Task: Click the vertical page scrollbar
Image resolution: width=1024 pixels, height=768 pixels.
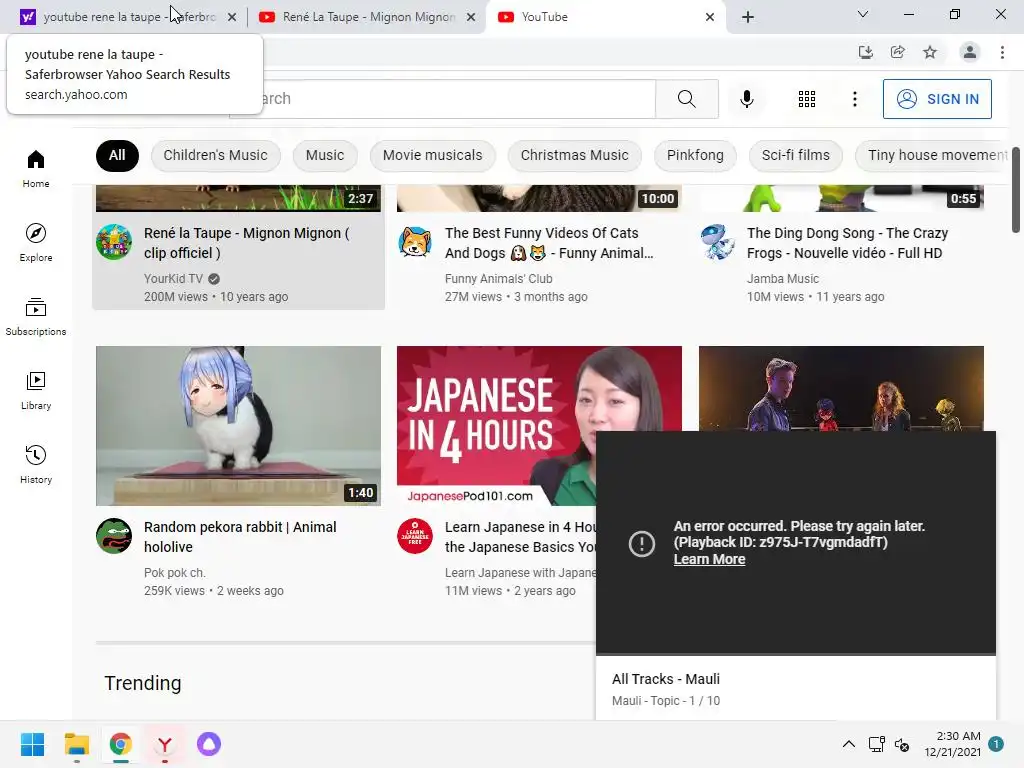Action: point(1016,190)
